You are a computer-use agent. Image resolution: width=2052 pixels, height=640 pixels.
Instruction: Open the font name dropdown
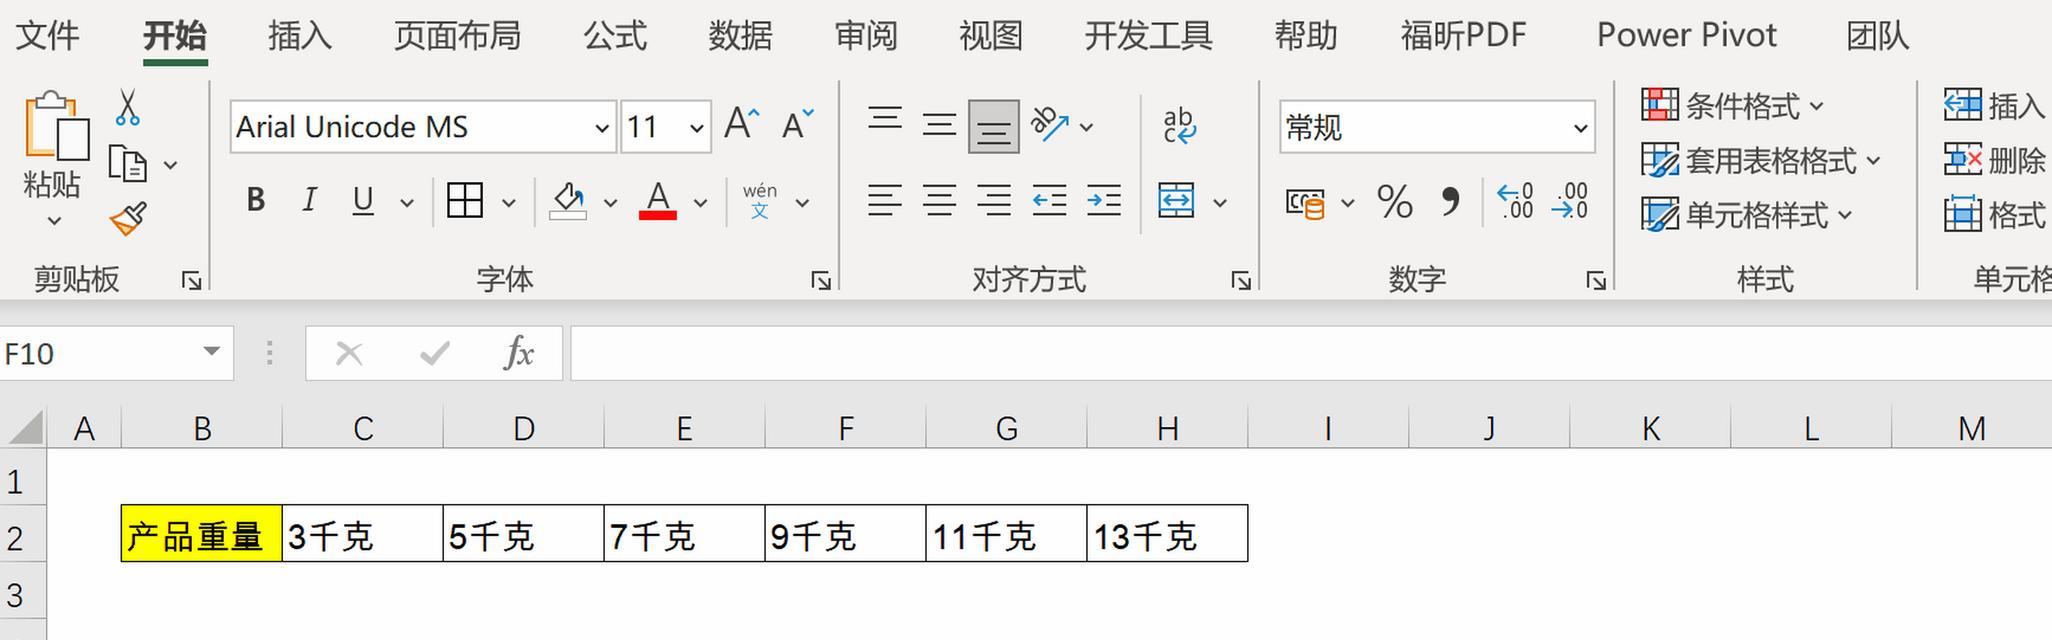601,128
